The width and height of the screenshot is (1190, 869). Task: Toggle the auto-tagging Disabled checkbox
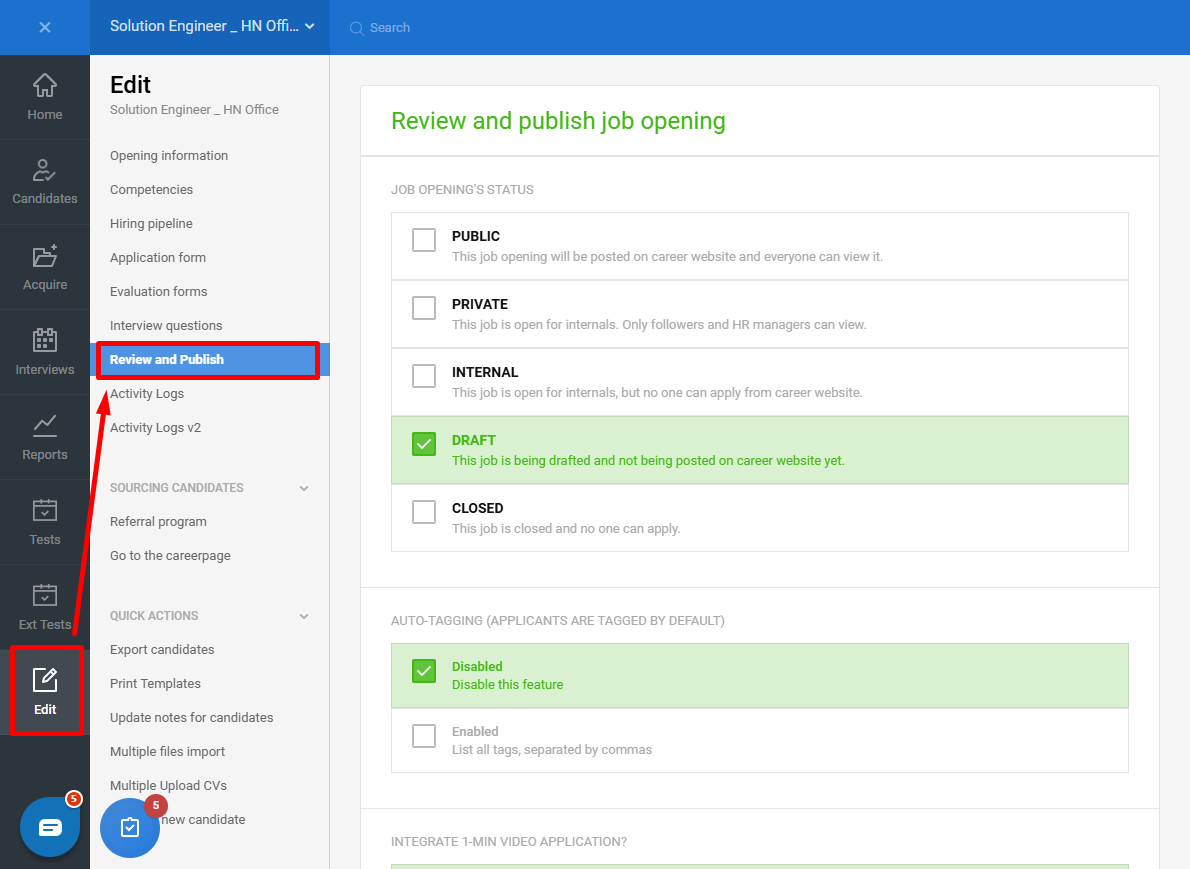point(423,671)
